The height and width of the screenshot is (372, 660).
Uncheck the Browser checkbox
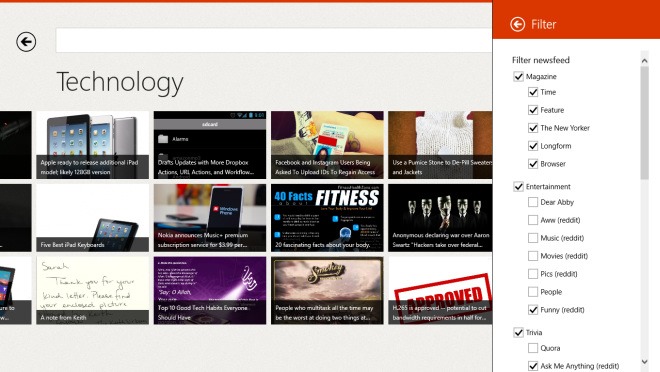click(533, 164)
